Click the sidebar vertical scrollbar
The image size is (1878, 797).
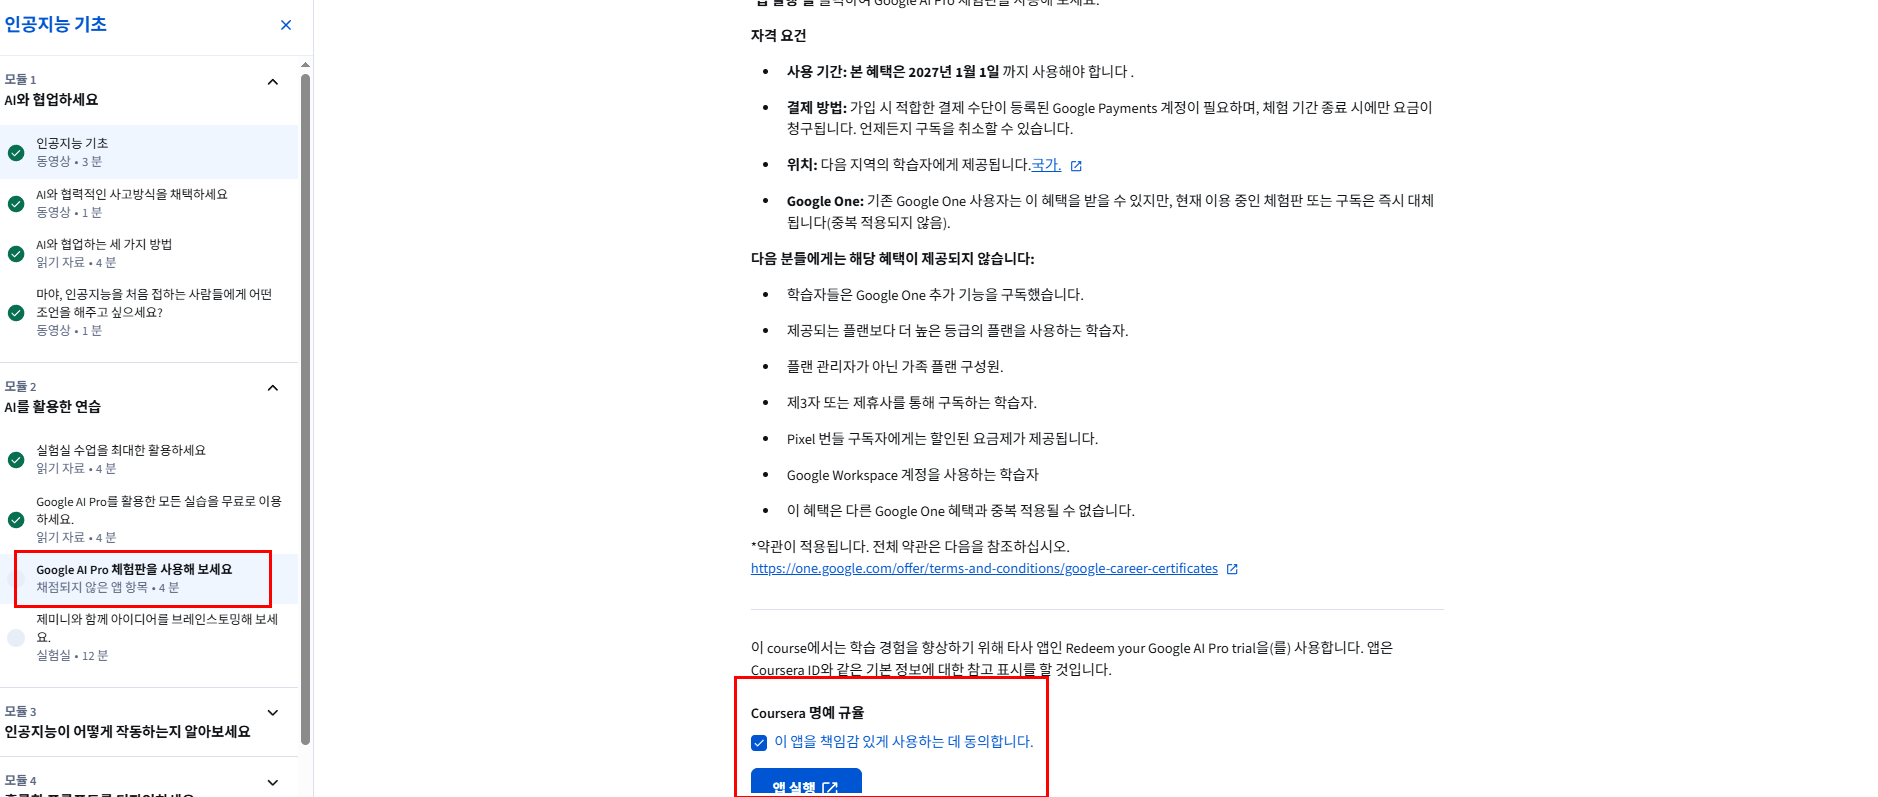click(x=306, y=410)
